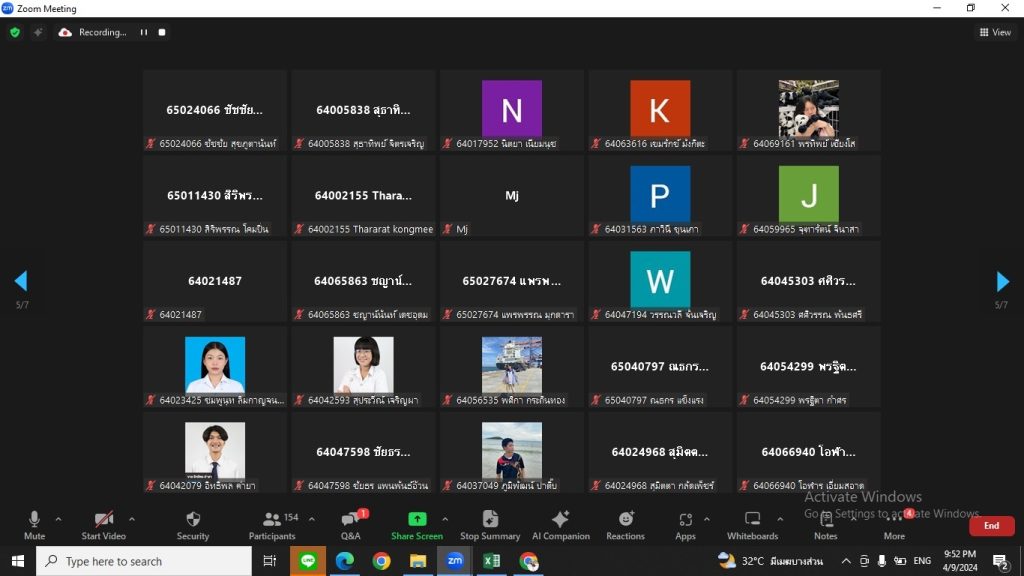Viewport: 1024px width, 576px height.
Task: Click the red End meeting button
Action: click(991, 526)
